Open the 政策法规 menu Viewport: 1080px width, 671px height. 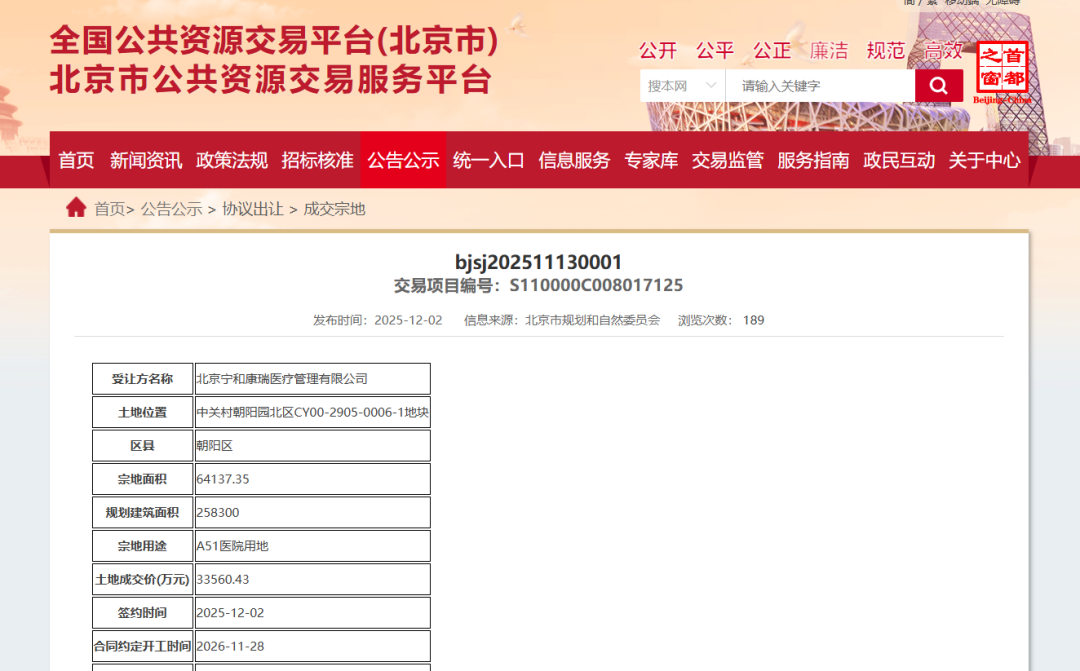(232, 160)
